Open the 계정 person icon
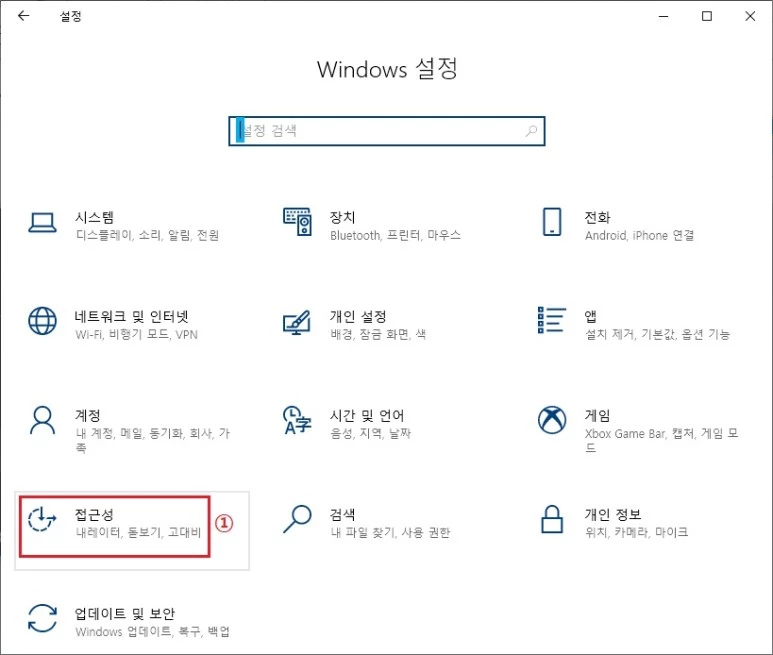This screenshot has width=773, height=655. pos(42,420)
